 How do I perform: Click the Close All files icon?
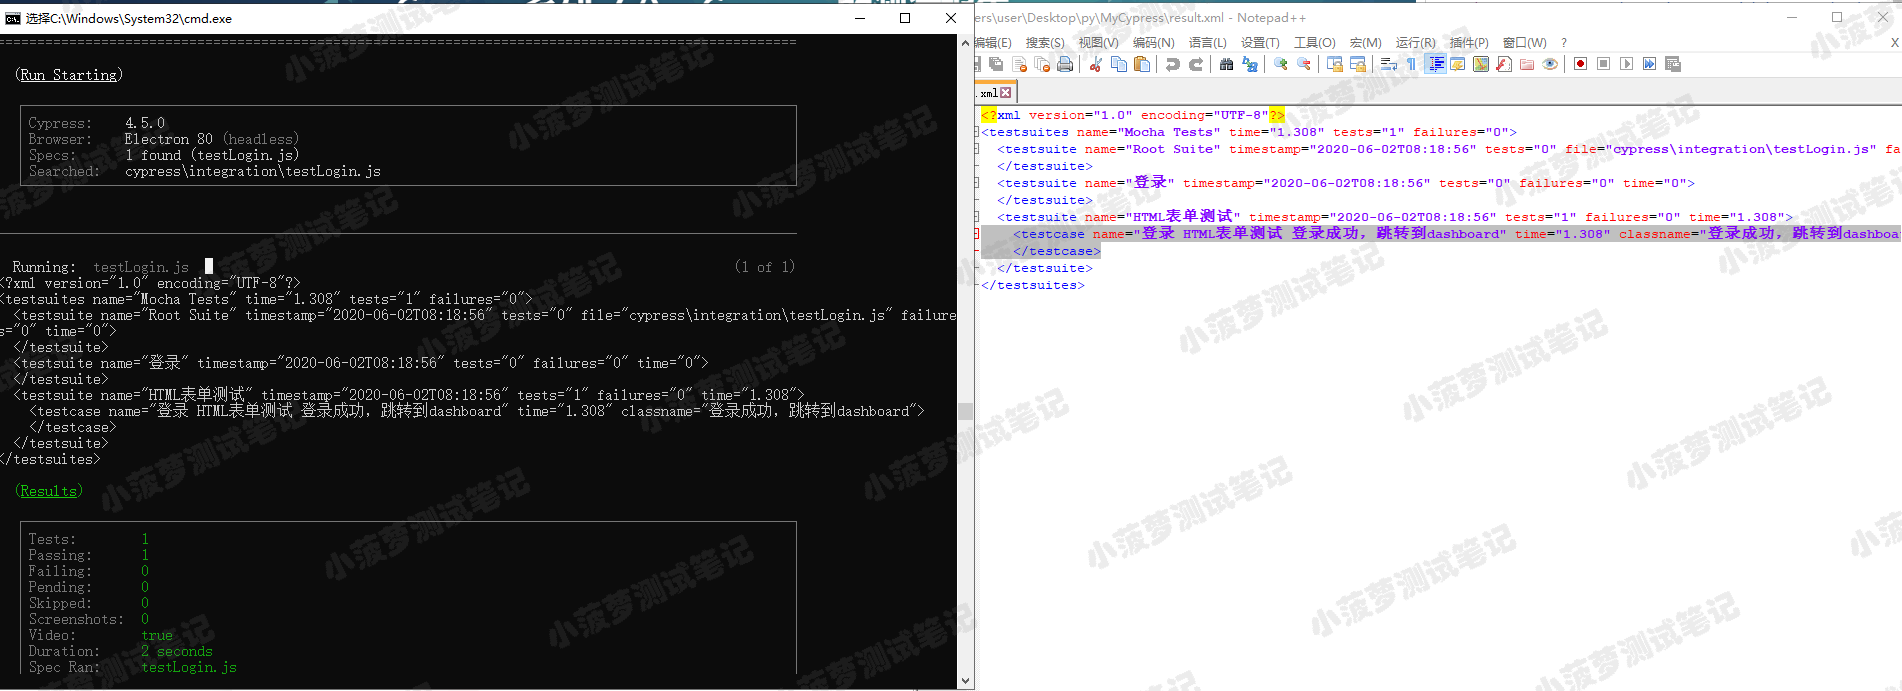tap(1042, 64)
